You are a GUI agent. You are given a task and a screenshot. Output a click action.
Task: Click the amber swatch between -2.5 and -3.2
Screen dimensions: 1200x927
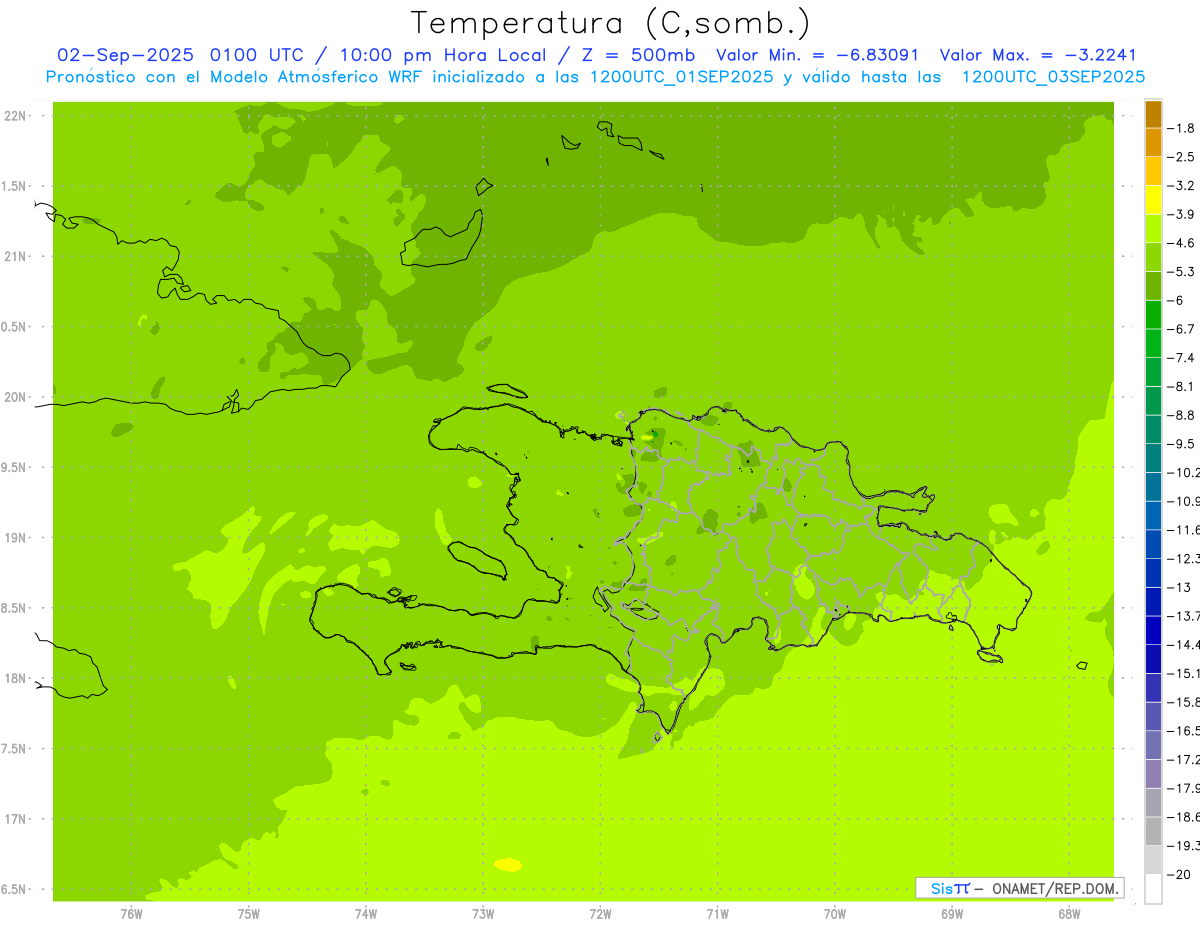pos(1153,171)
